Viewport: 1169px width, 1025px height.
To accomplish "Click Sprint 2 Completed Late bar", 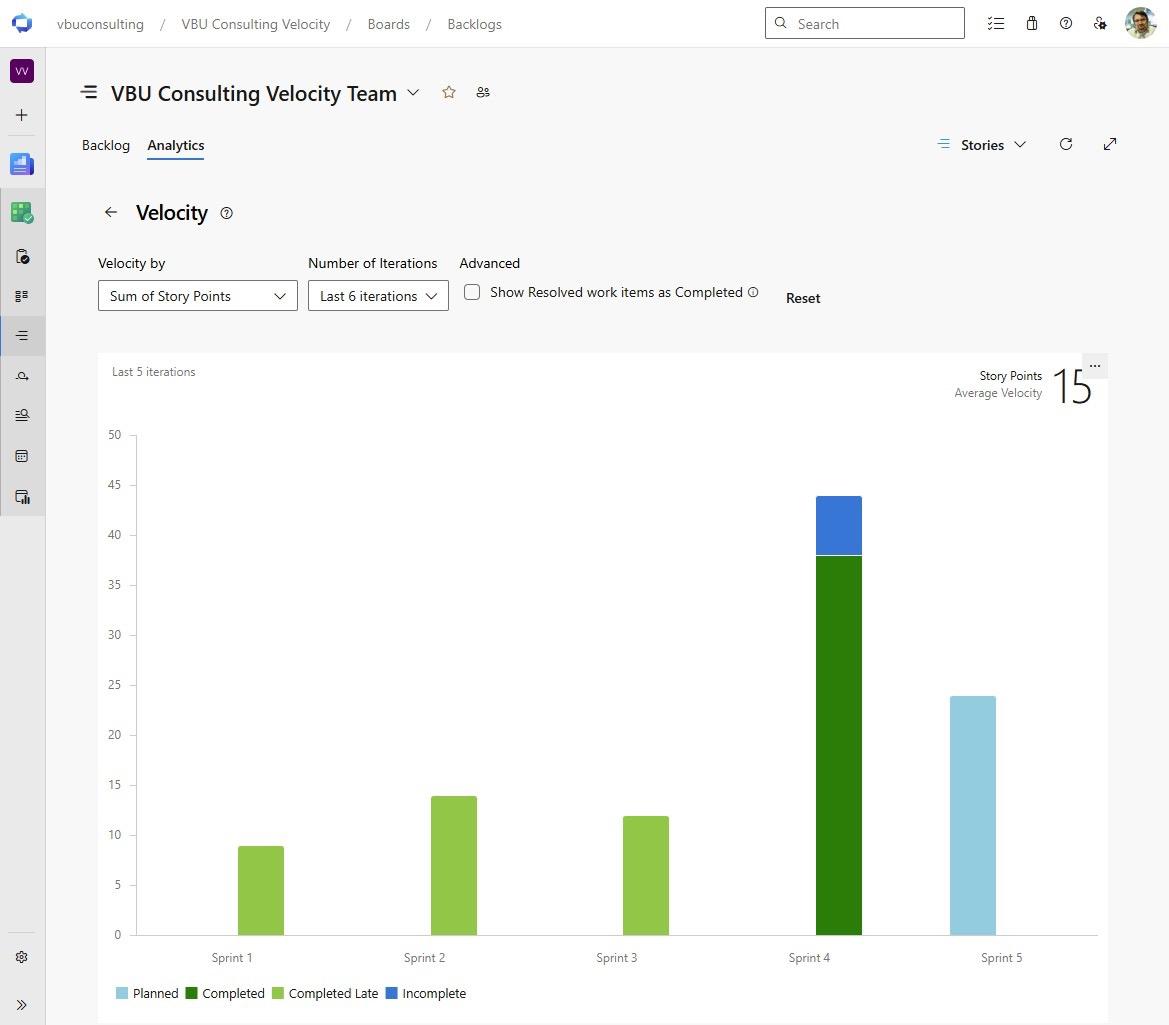I will 453,865.
